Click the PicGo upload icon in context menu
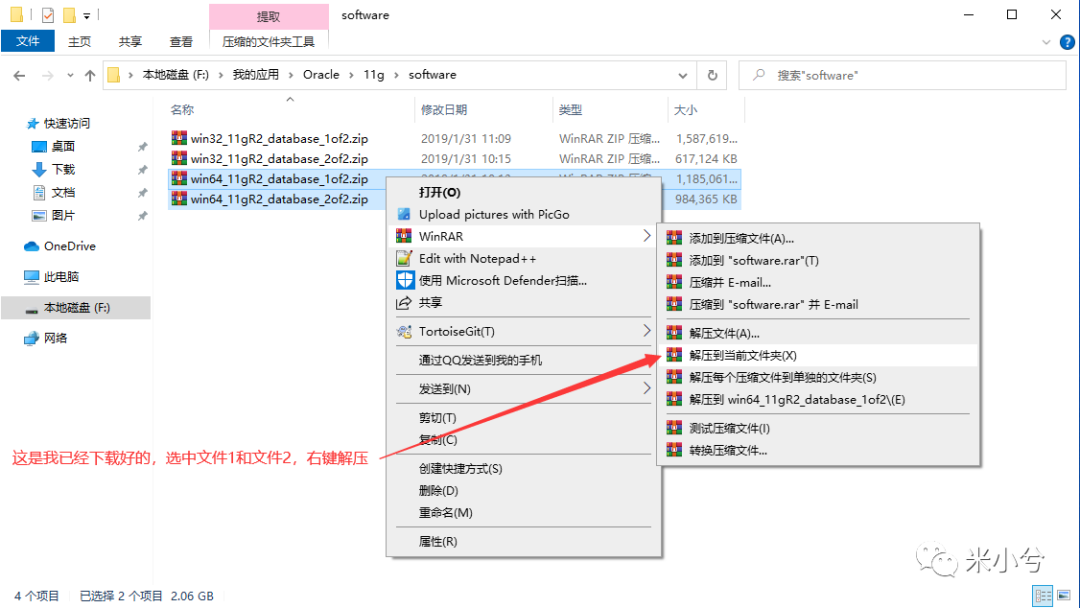Image resolution: width=1080 pixels, height=608 pixels. (404, 214)
